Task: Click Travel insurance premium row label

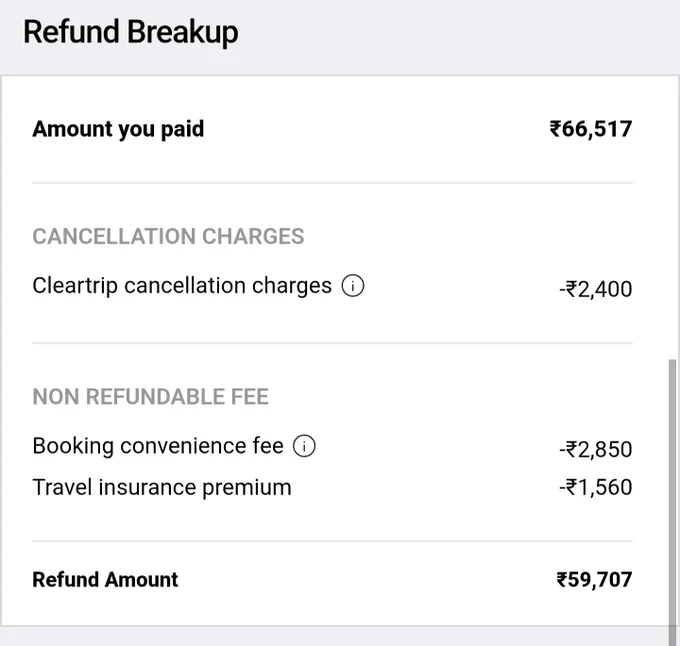Action: click(x=162, y=487)
